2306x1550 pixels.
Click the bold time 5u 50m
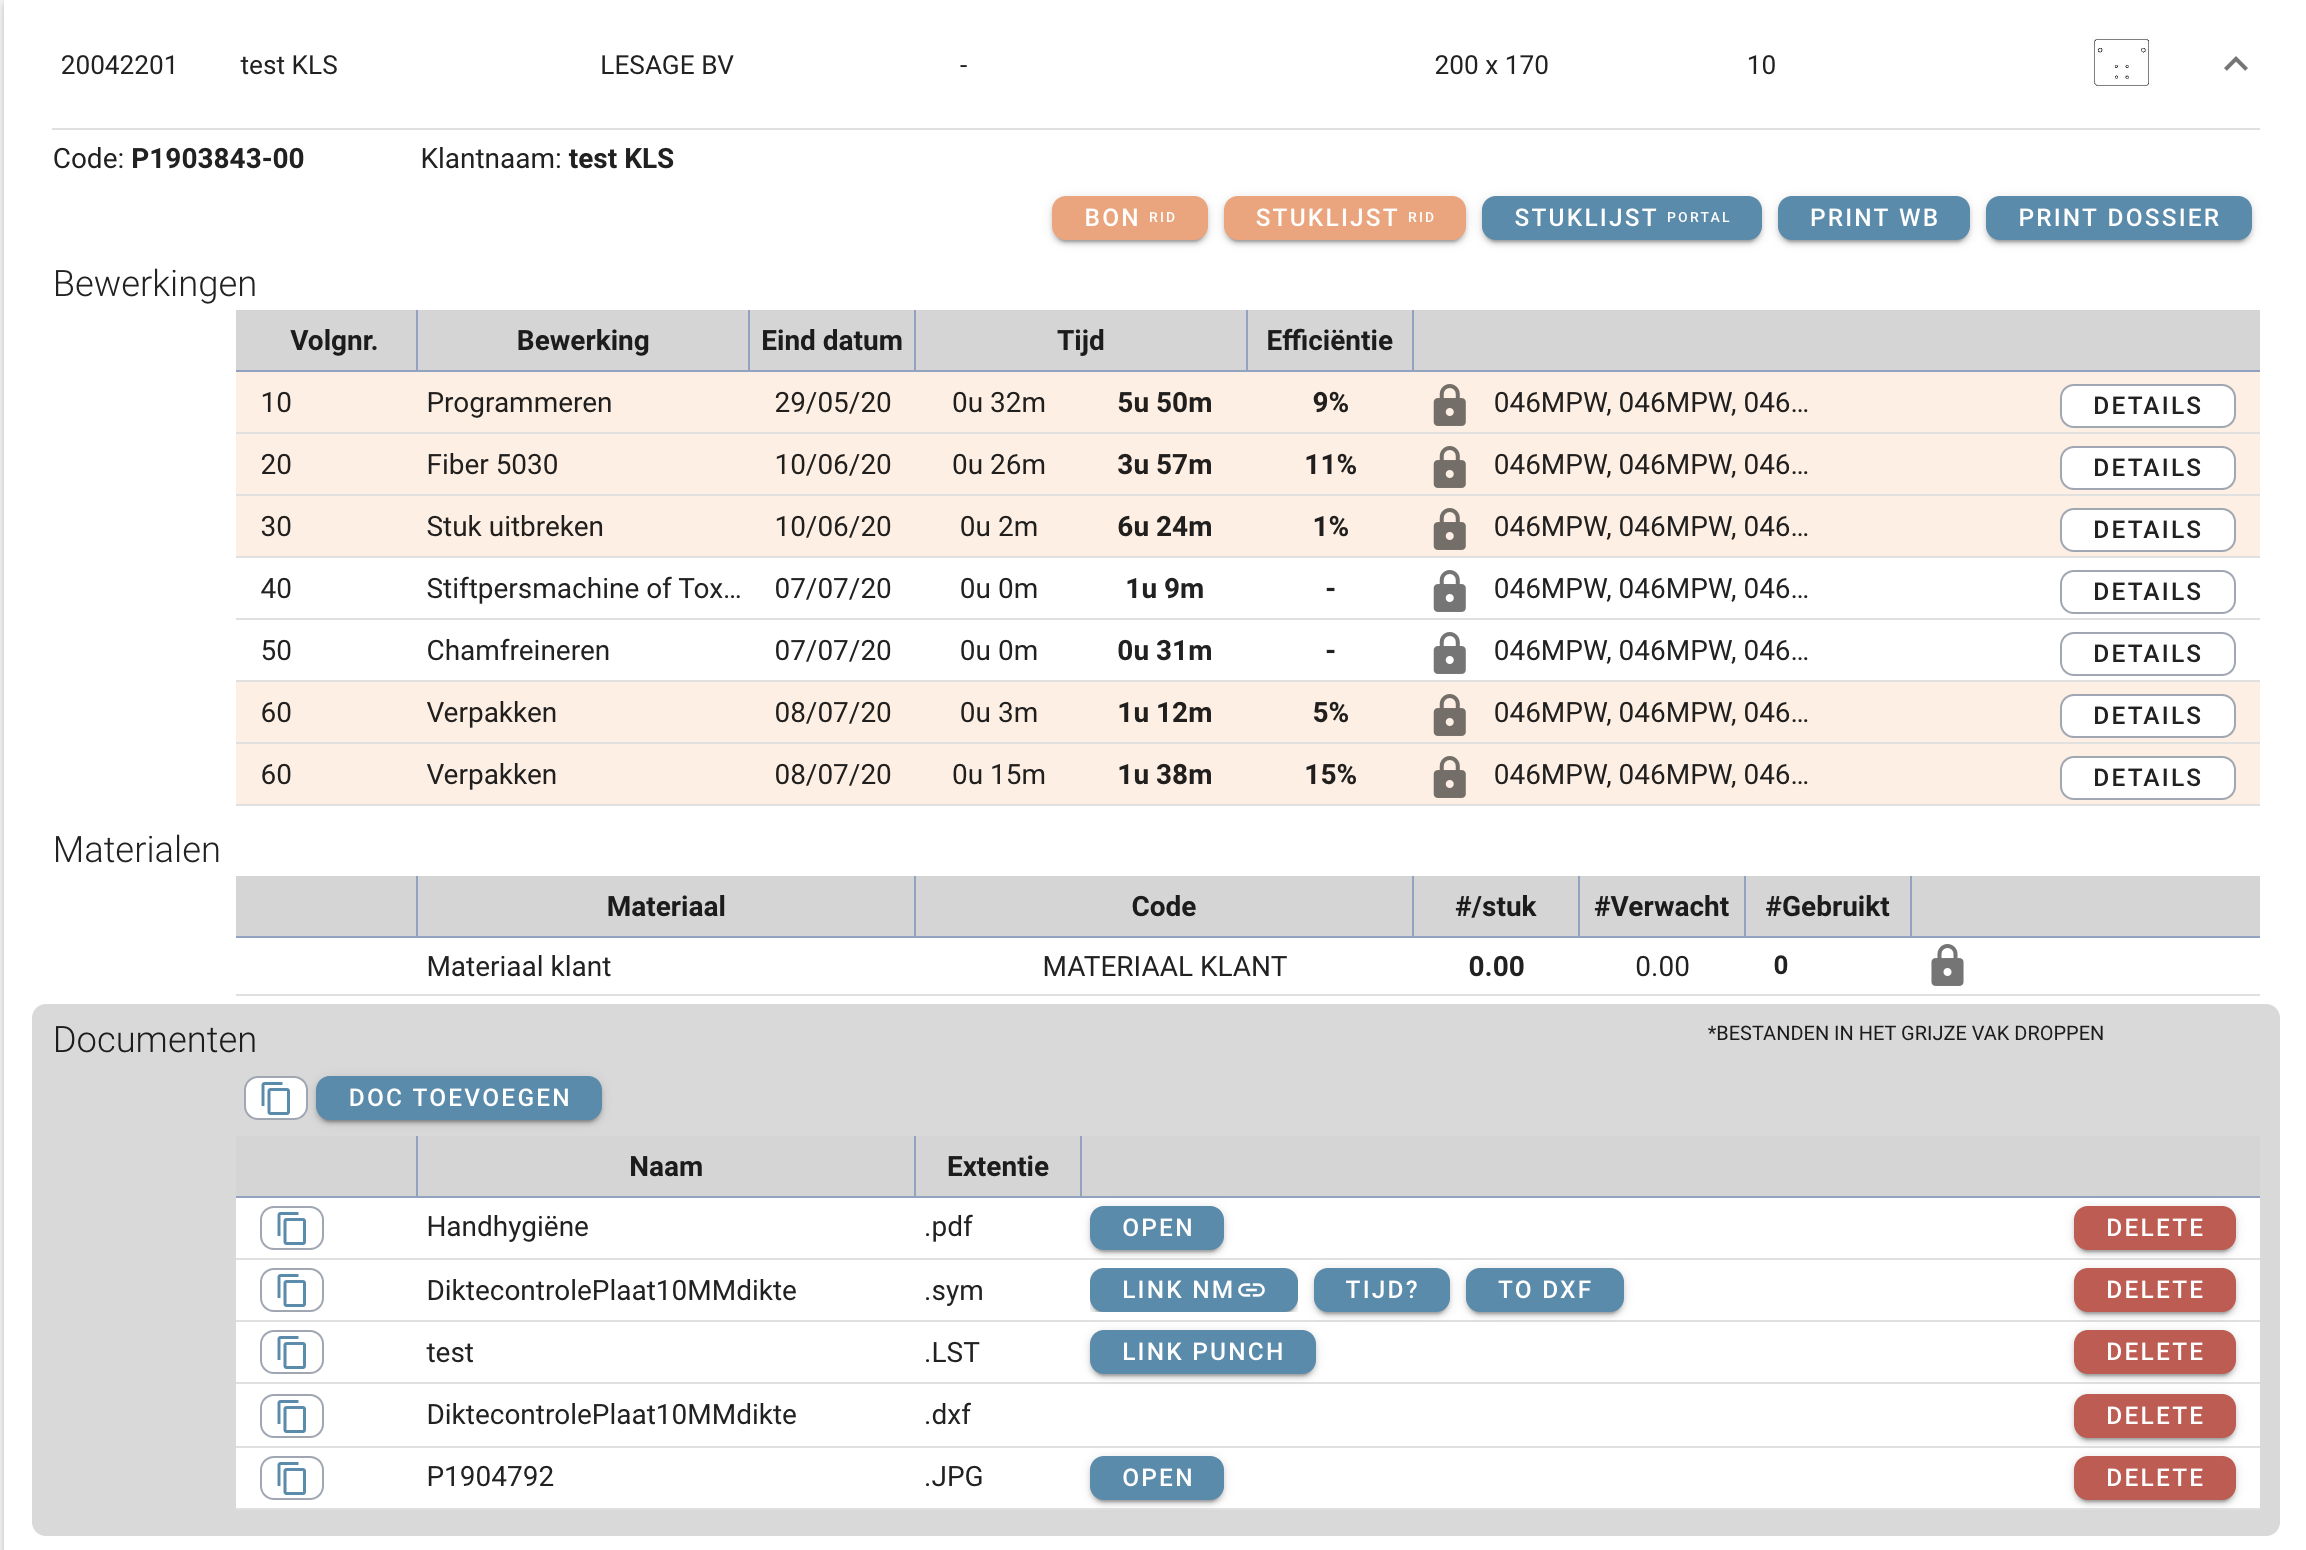pyautogui.click(x=1165, y=403)
